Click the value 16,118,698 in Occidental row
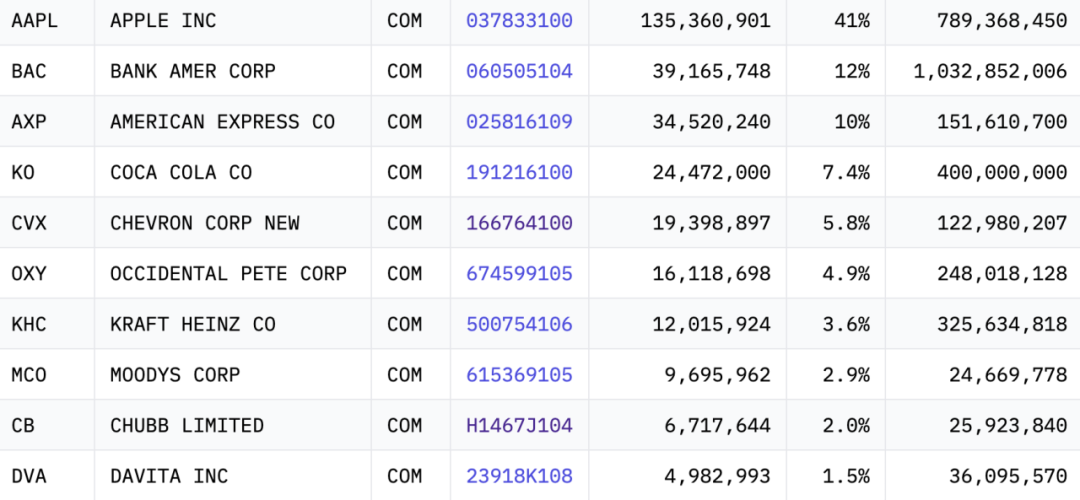Image resolution: width=1080 pixels, height=500 pixels. [712, 275]
